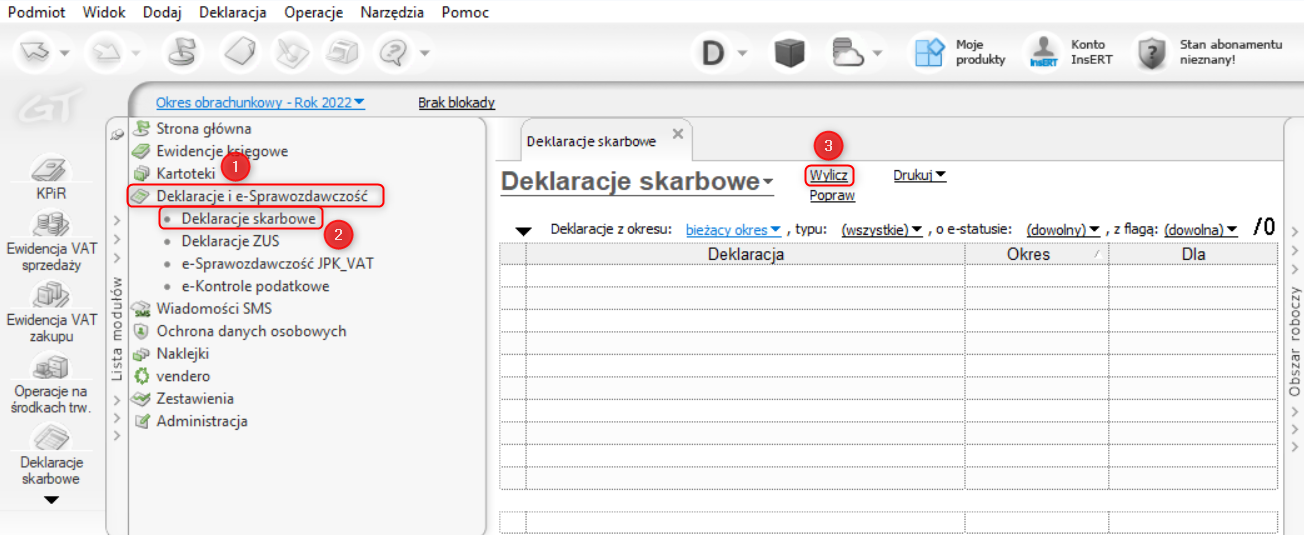
Task: Select Kartoteki in module tree
Action: click(x=186, y=173)
